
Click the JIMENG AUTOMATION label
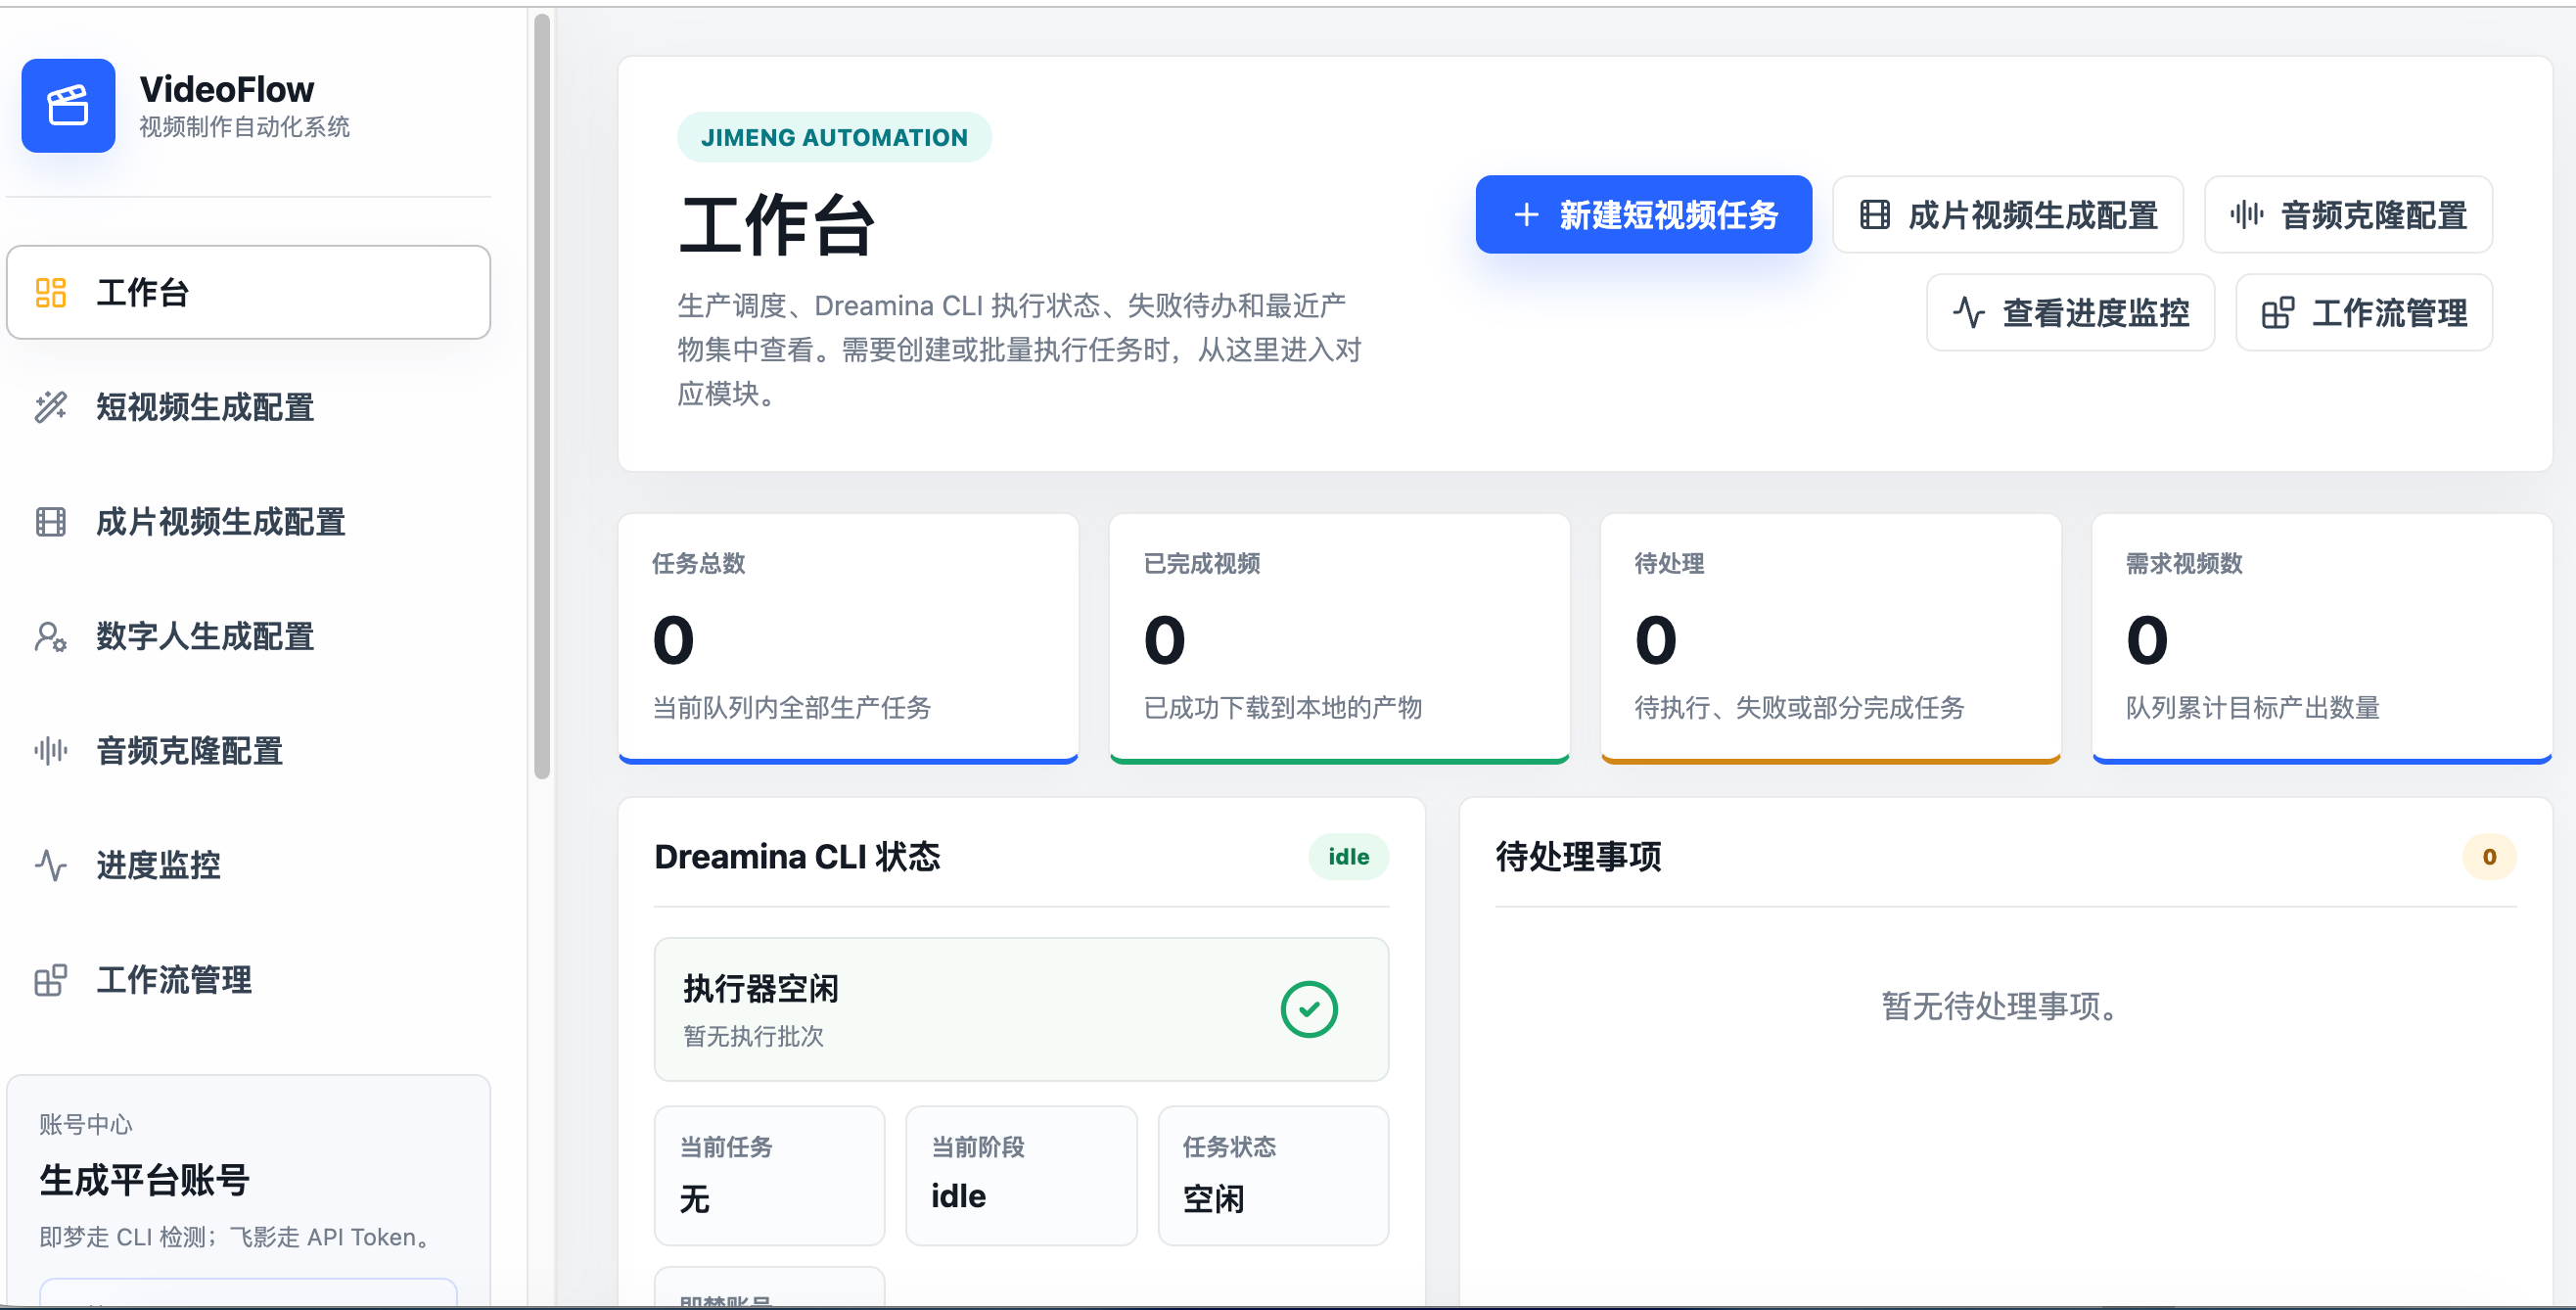834,137
